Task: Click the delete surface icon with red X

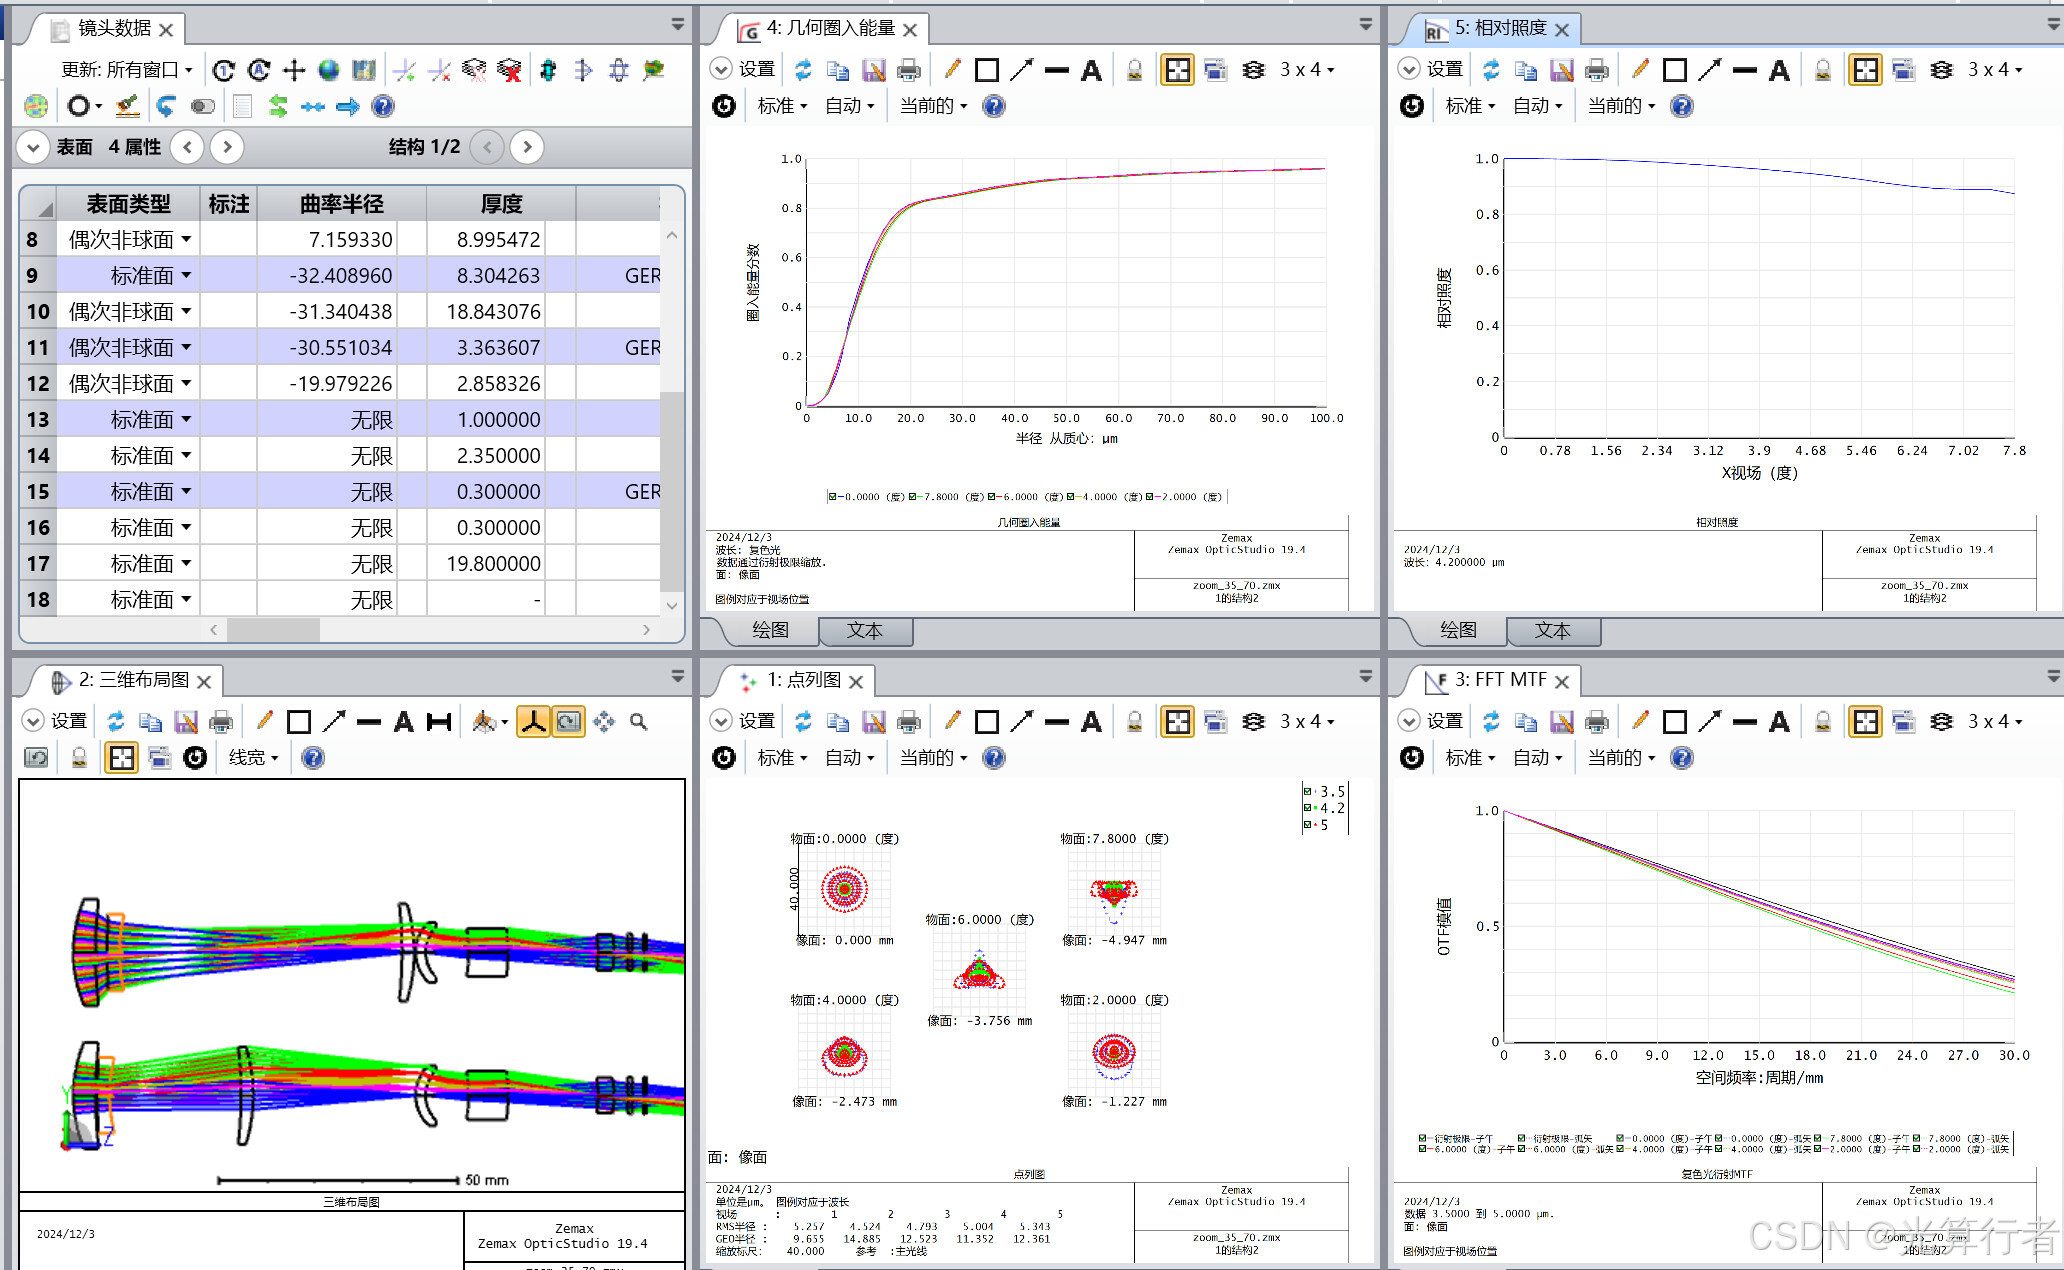Action: coord(509,70)
